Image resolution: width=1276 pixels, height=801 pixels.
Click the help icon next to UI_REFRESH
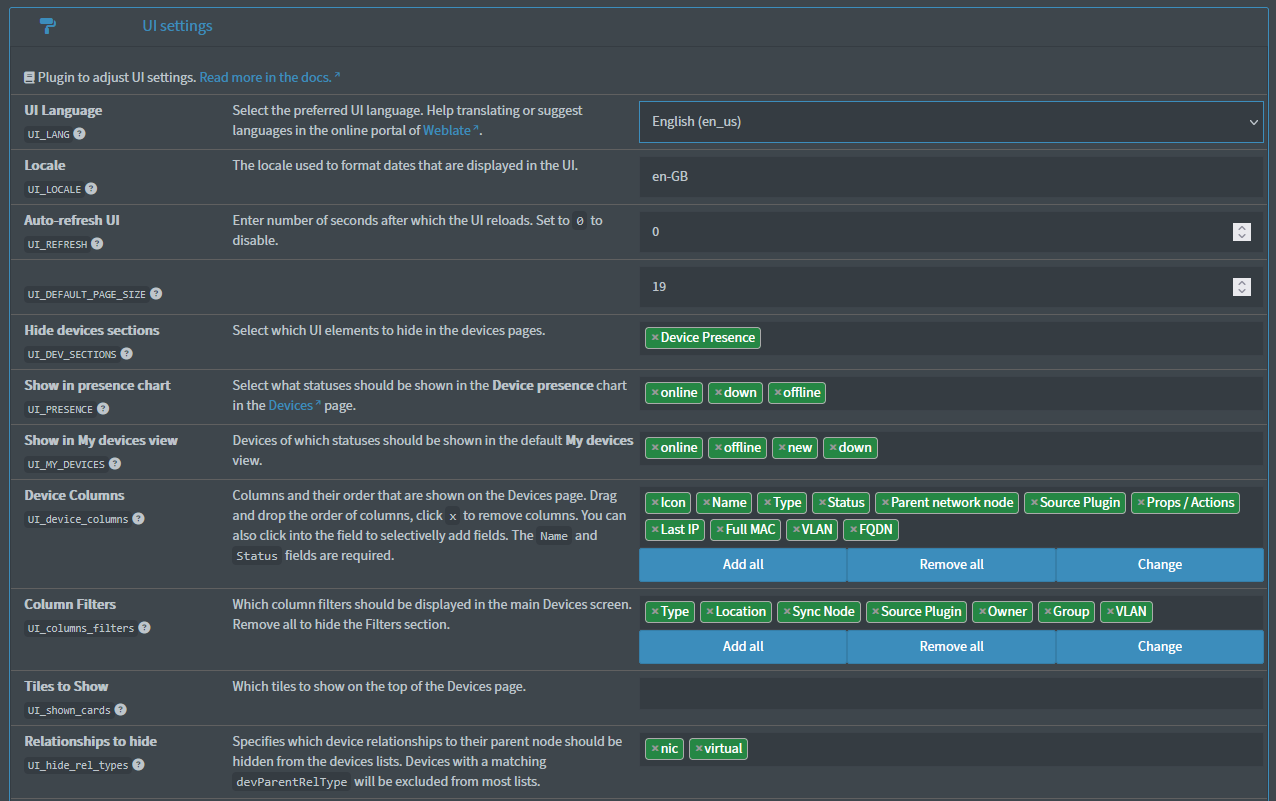pos(96,243)
